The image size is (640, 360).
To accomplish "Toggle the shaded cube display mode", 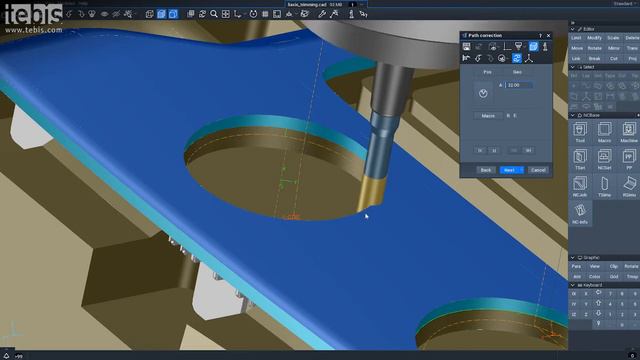I will tap(162, 14).
